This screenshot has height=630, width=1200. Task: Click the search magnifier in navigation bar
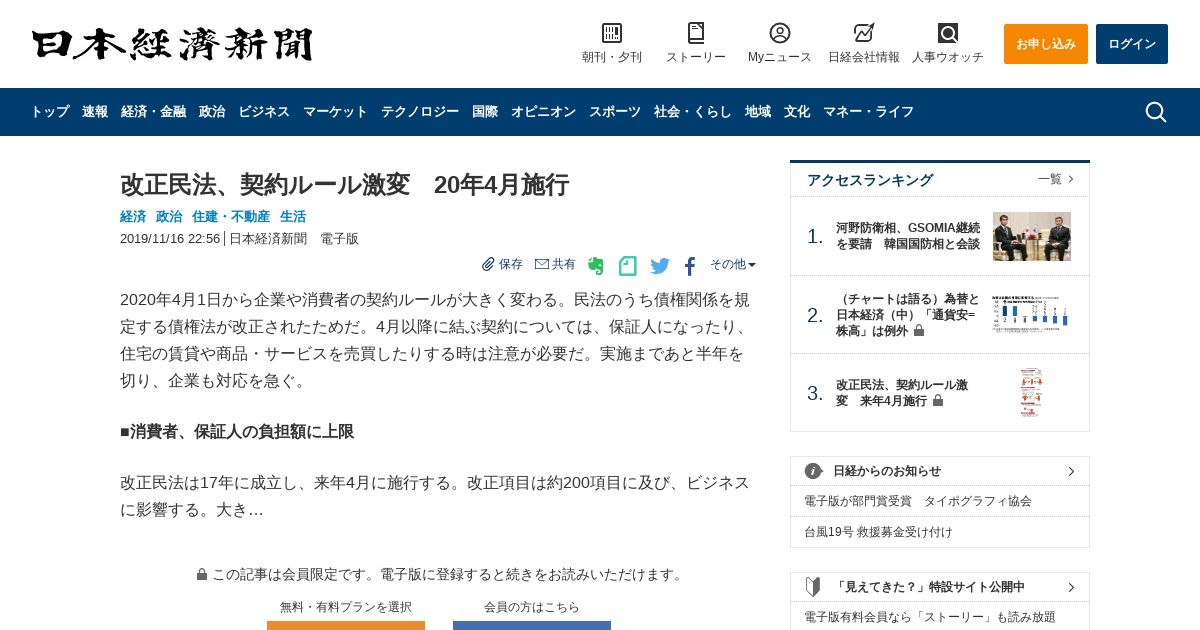coord(1156,112)
